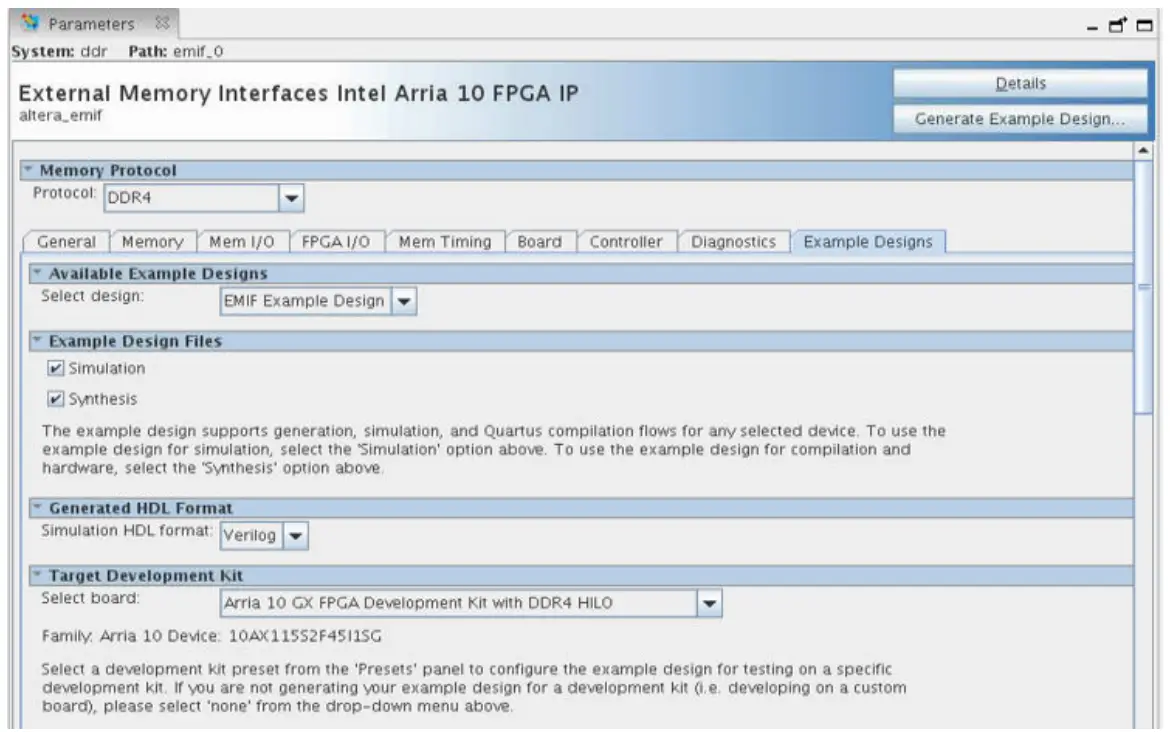Collapse the Generated HDL Format section
Image resolution: width=1170 pixels, height=732 pixels.
click(37, 507)
